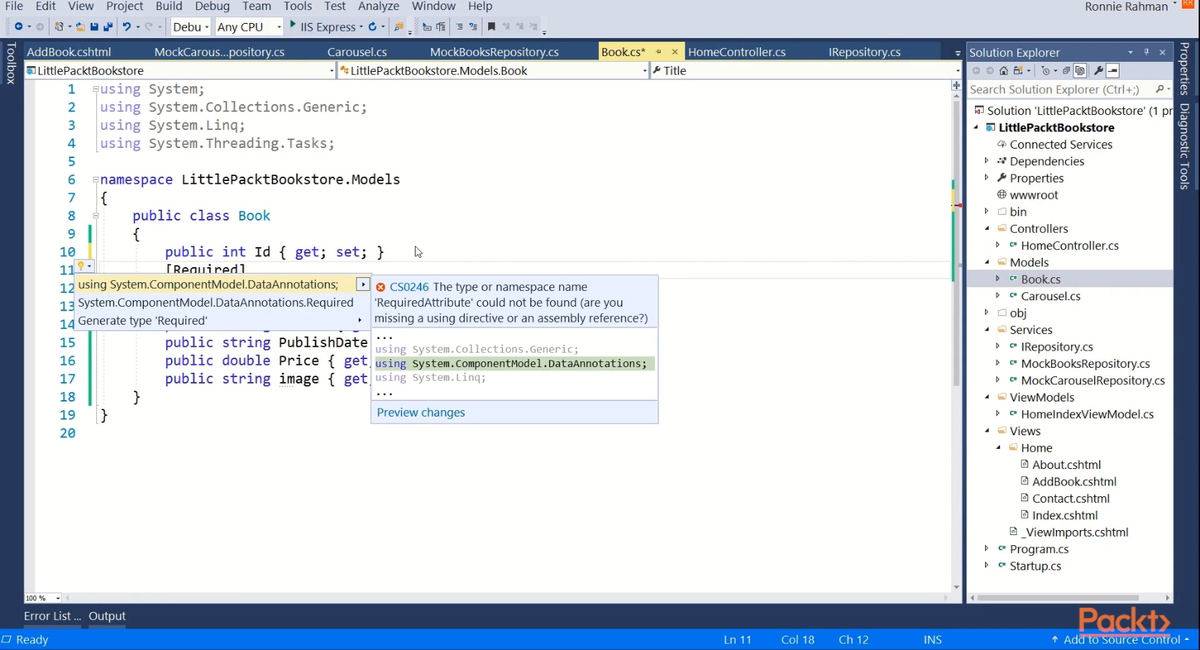Open the LittlePacktBookstore project navigation dropdown
This screenshot has height=650, width=1200.
pyautogui.click(x=180, y=71)
